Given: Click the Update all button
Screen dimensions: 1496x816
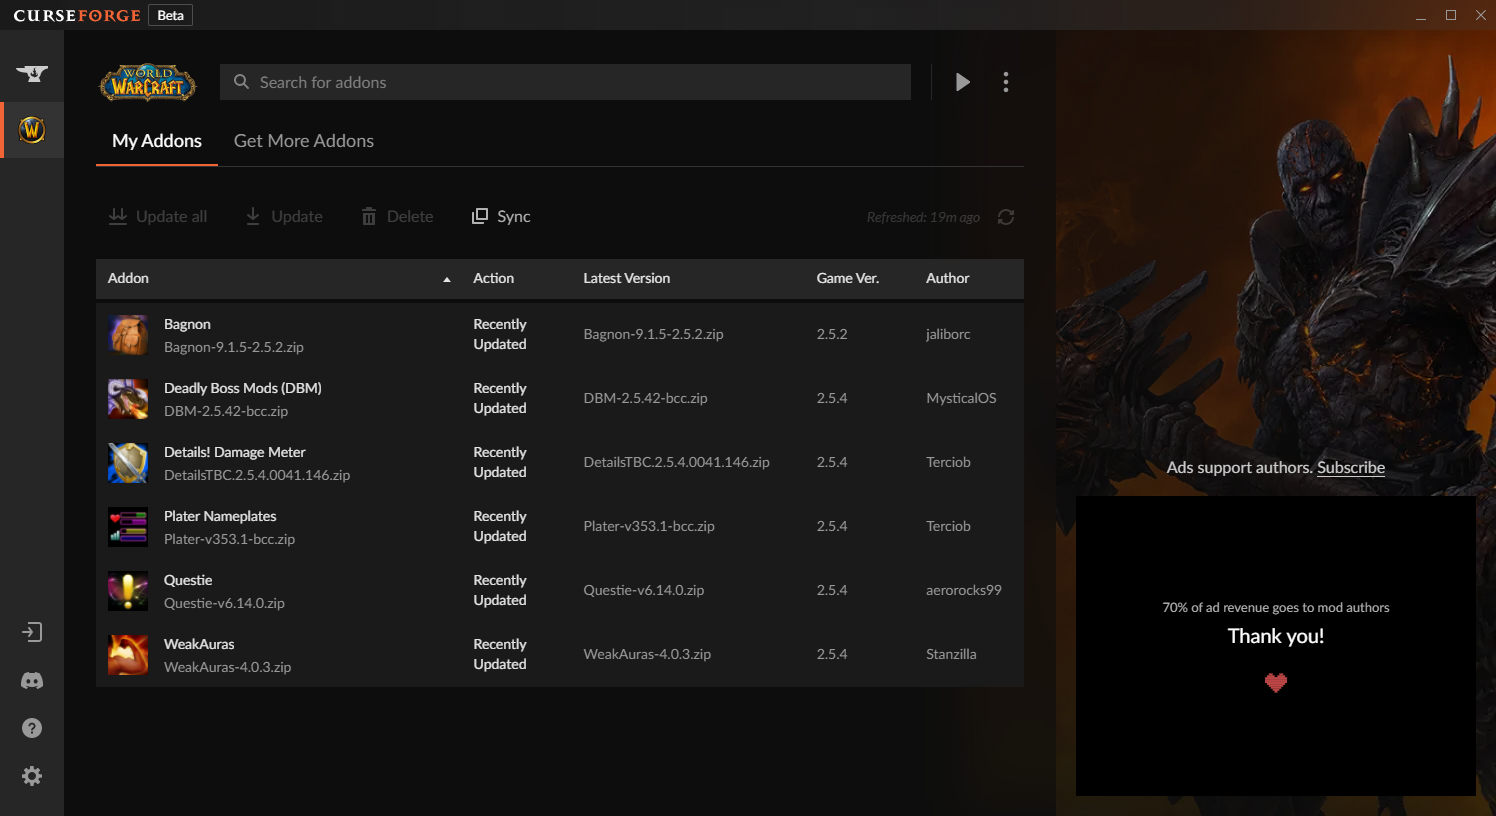Looking at the screenshot, I should [x=158, y=216].
